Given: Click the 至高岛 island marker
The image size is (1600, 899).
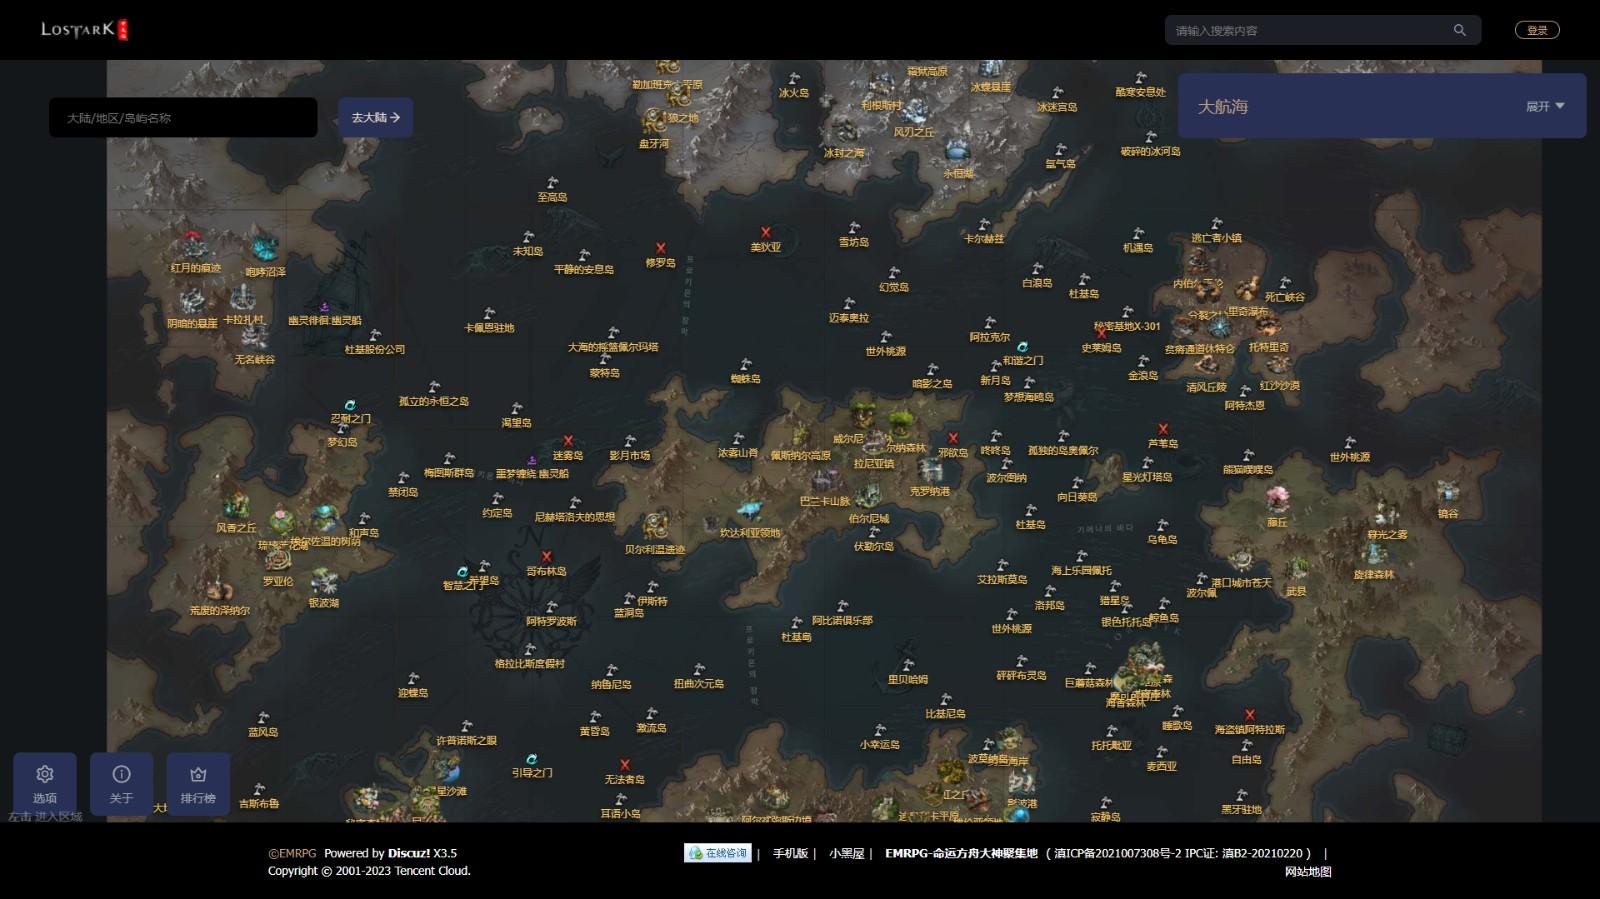Looking at the screenshot, I should (x=553, y=184).
